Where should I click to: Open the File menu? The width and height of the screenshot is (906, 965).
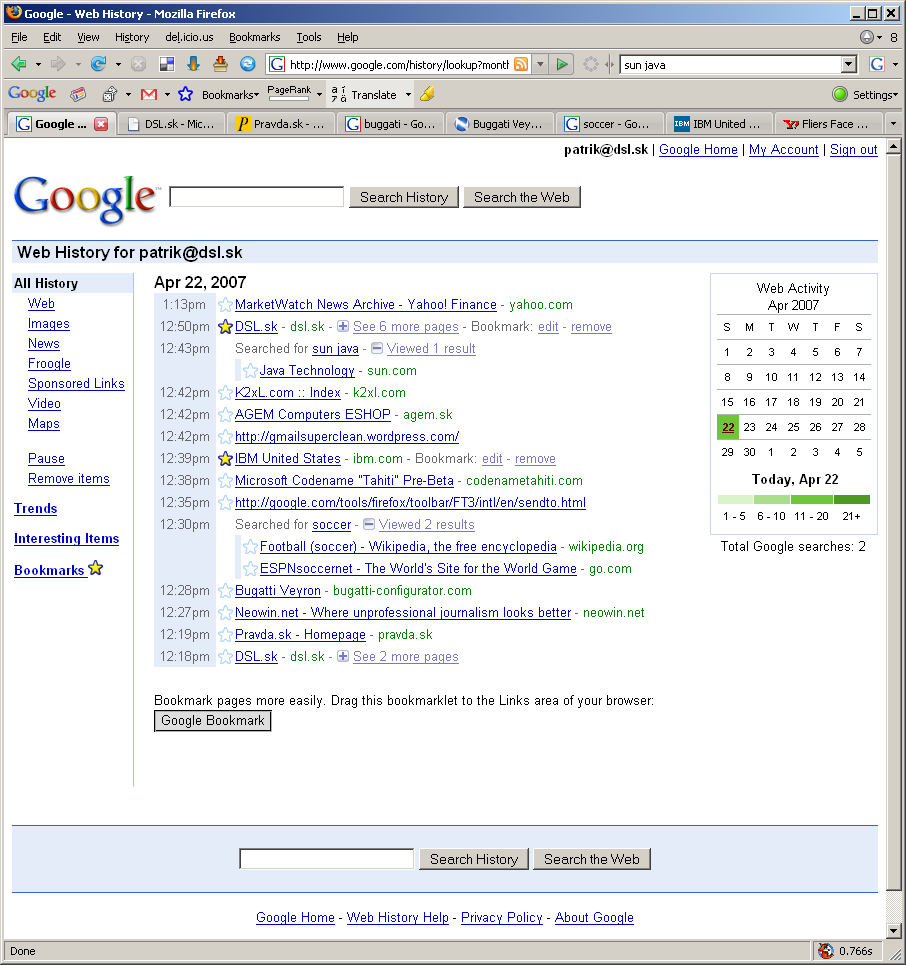click(x=19, y=37)
